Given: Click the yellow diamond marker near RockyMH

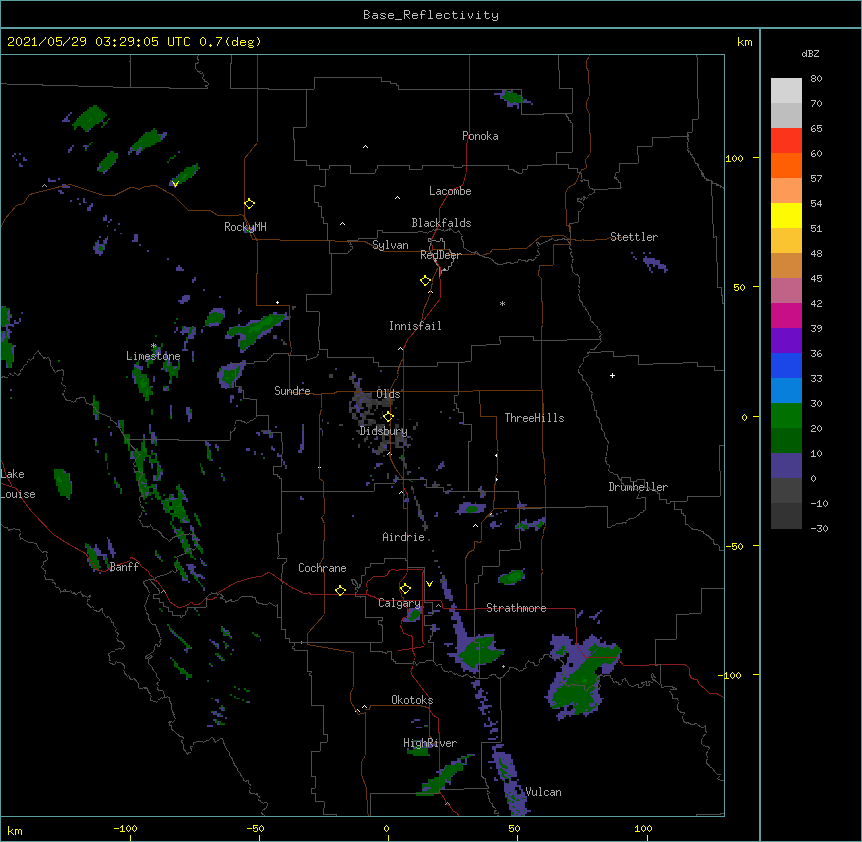Looking at the screenshot, I should (250, 204).
